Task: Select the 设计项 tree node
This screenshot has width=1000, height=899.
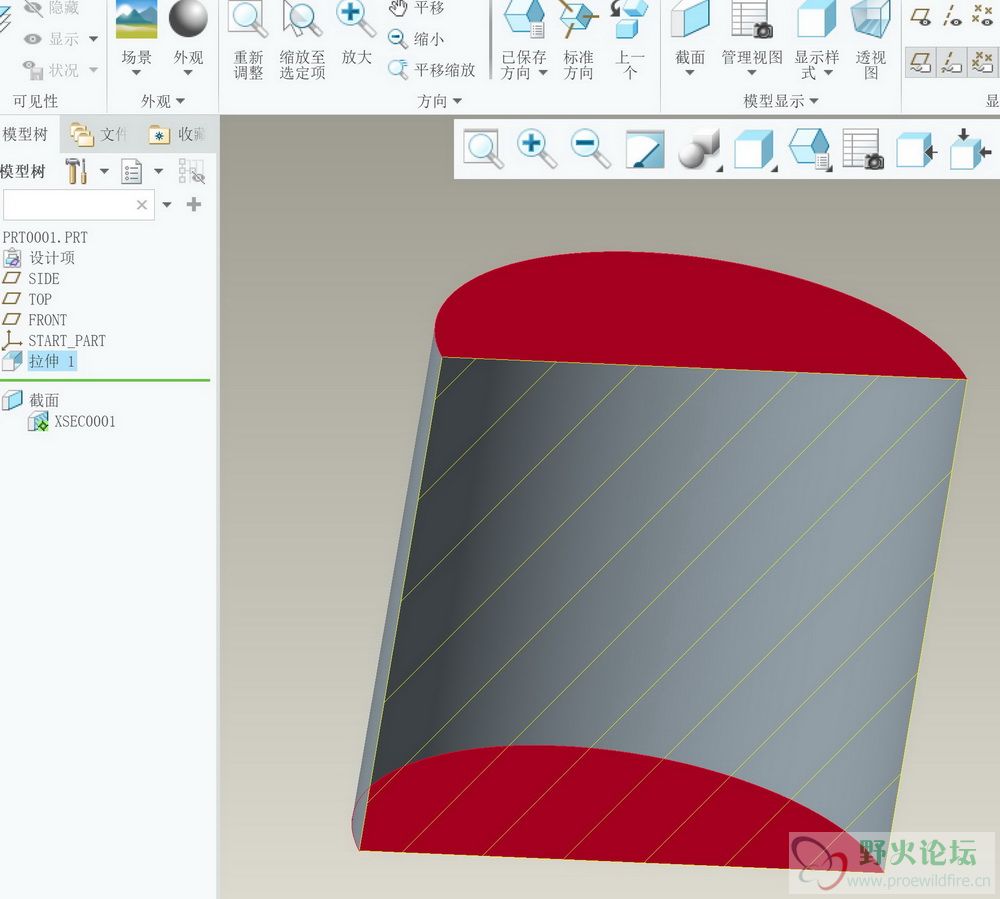Action: click(39, 258)
